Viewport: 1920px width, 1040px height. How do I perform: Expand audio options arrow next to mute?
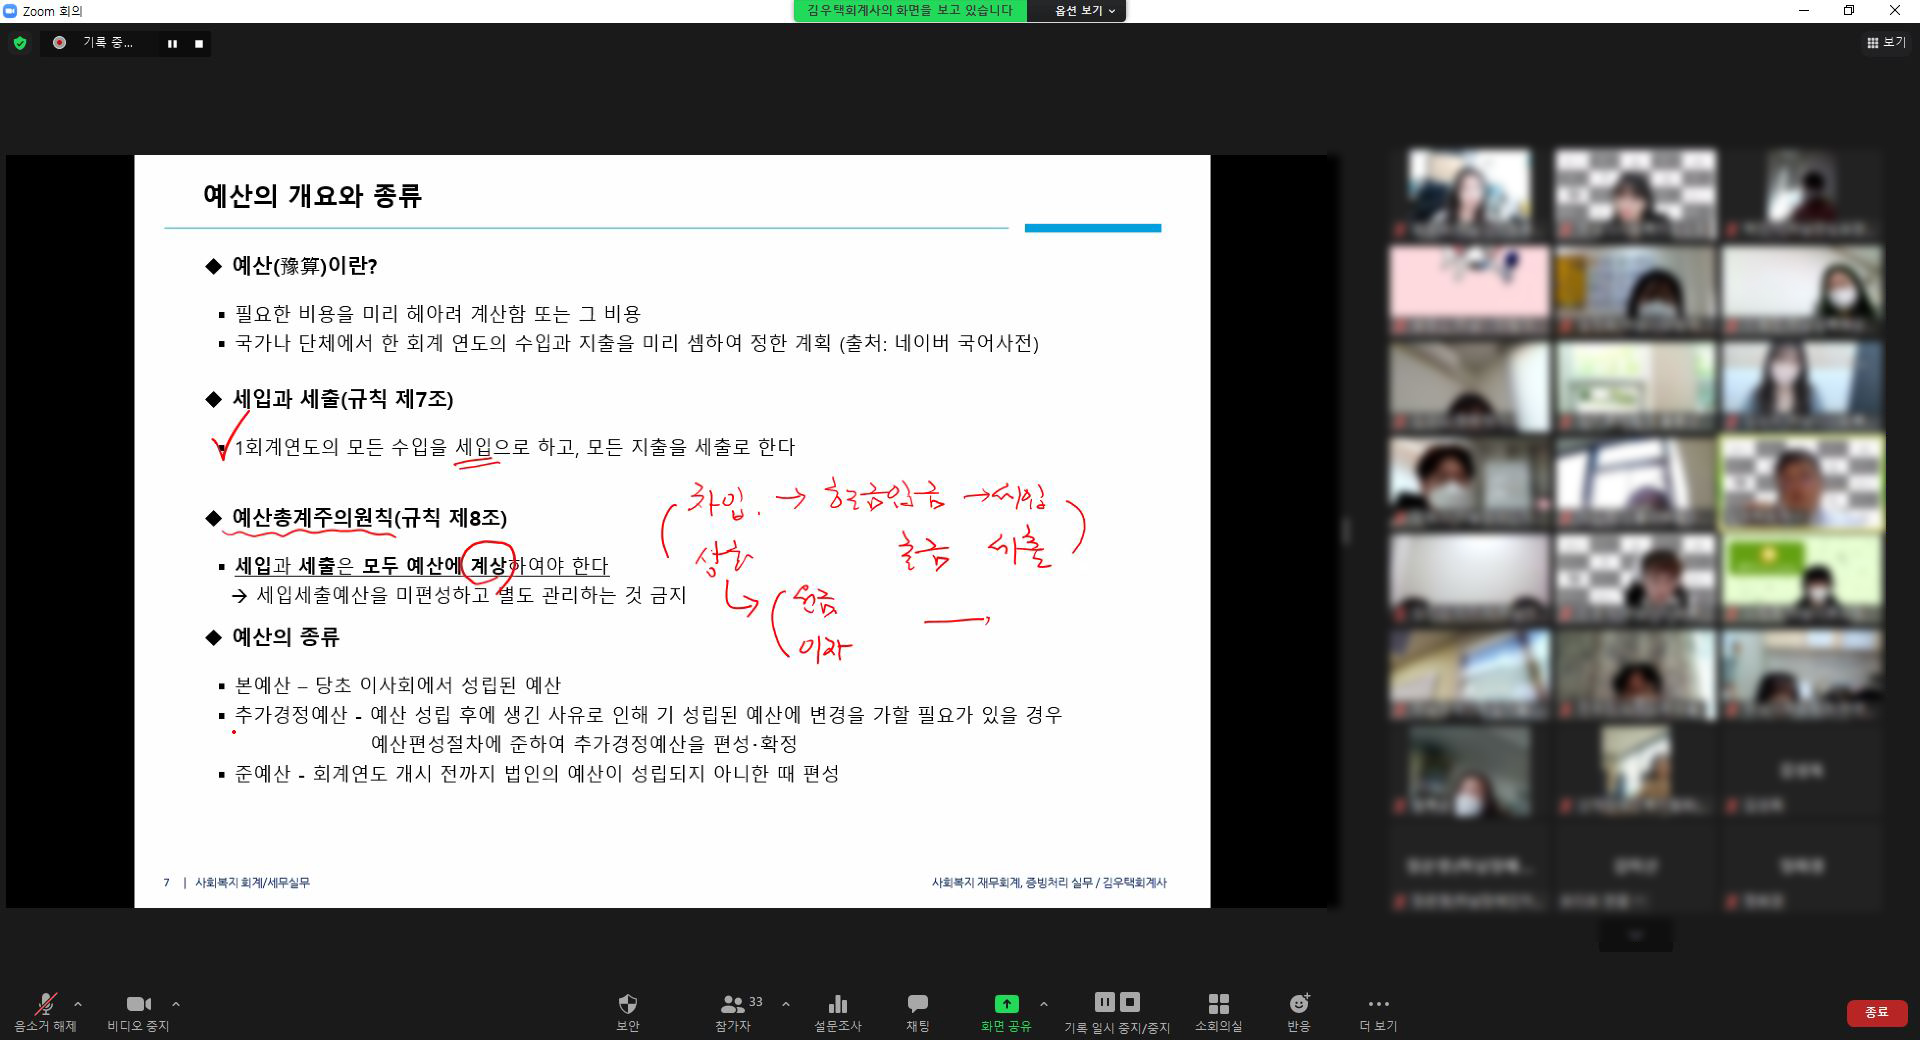[x=78, y=1004]
